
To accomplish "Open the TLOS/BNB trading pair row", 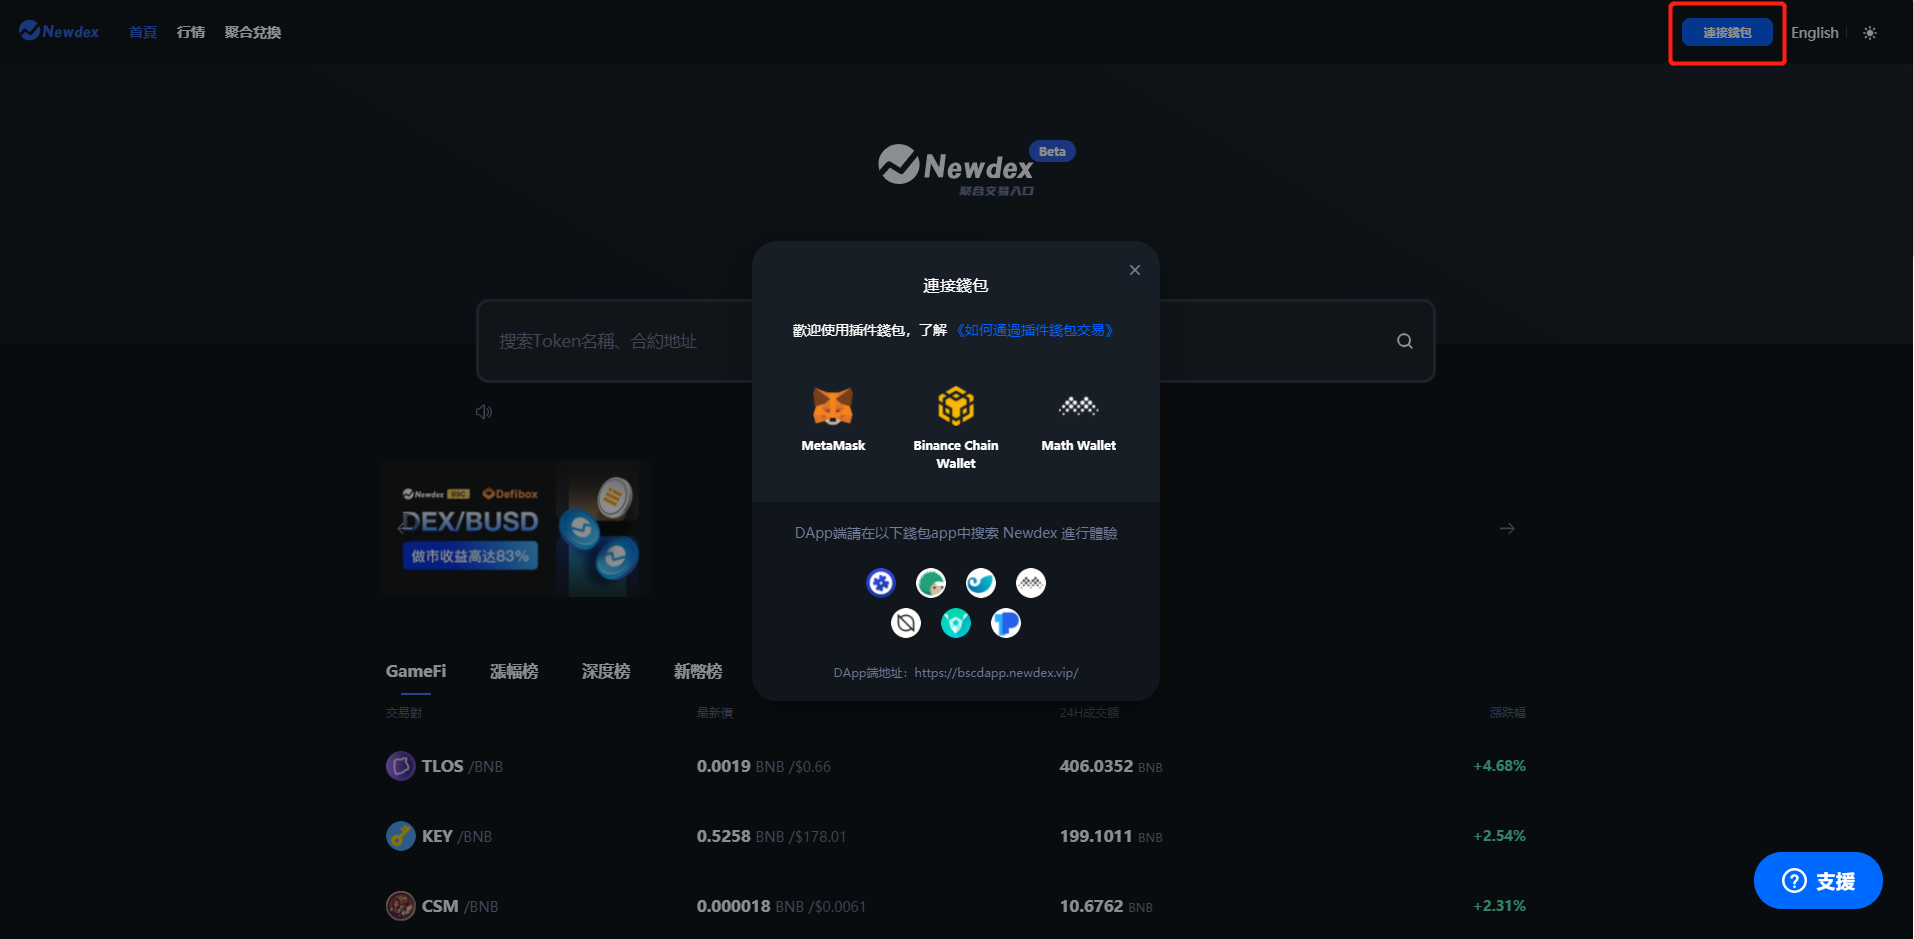I will 956,766.
